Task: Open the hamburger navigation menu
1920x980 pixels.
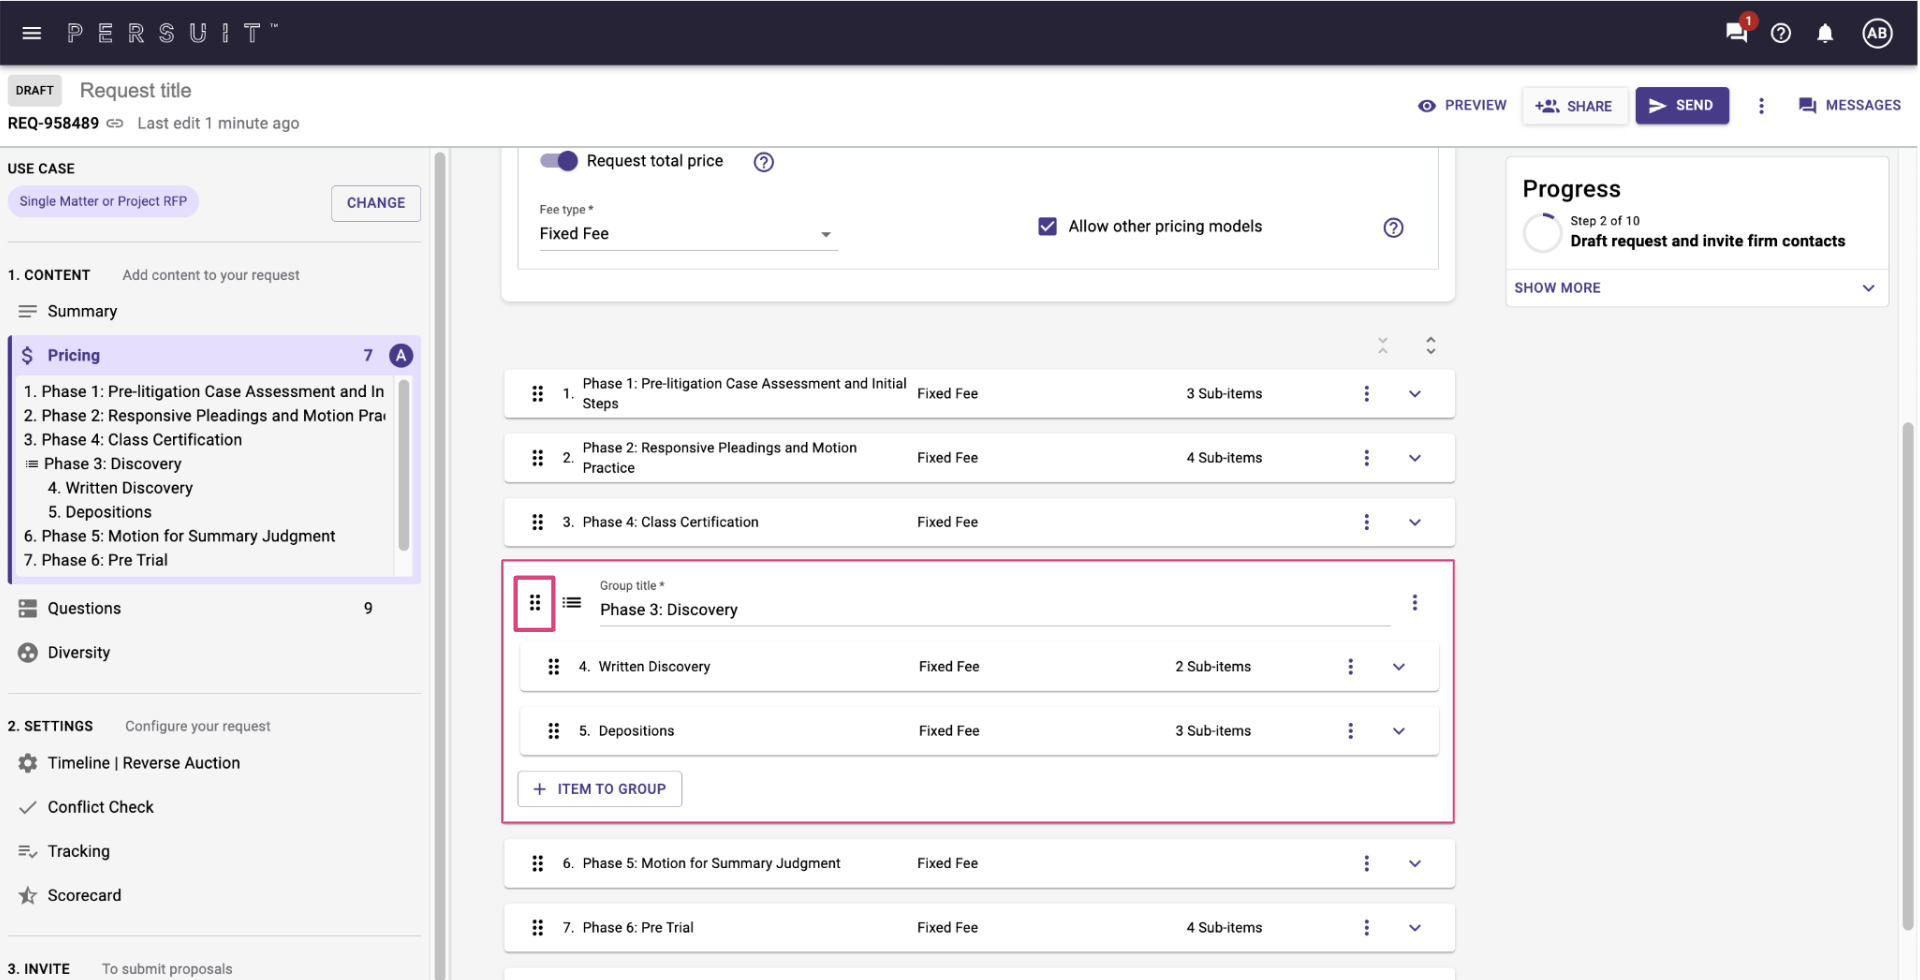Action: pyautogui.click(x=32, y=33)
